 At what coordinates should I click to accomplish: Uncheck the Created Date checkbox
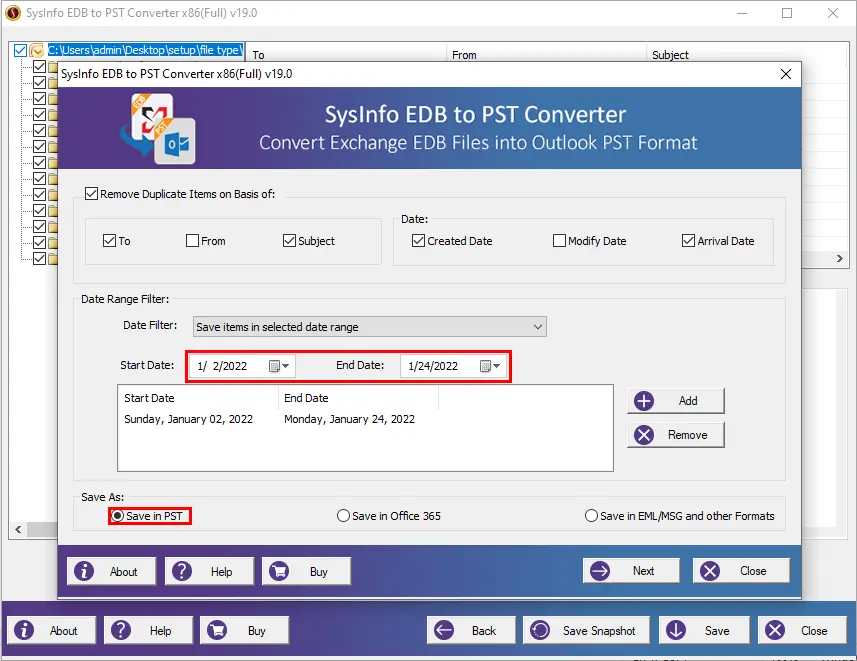coord(418,241)
